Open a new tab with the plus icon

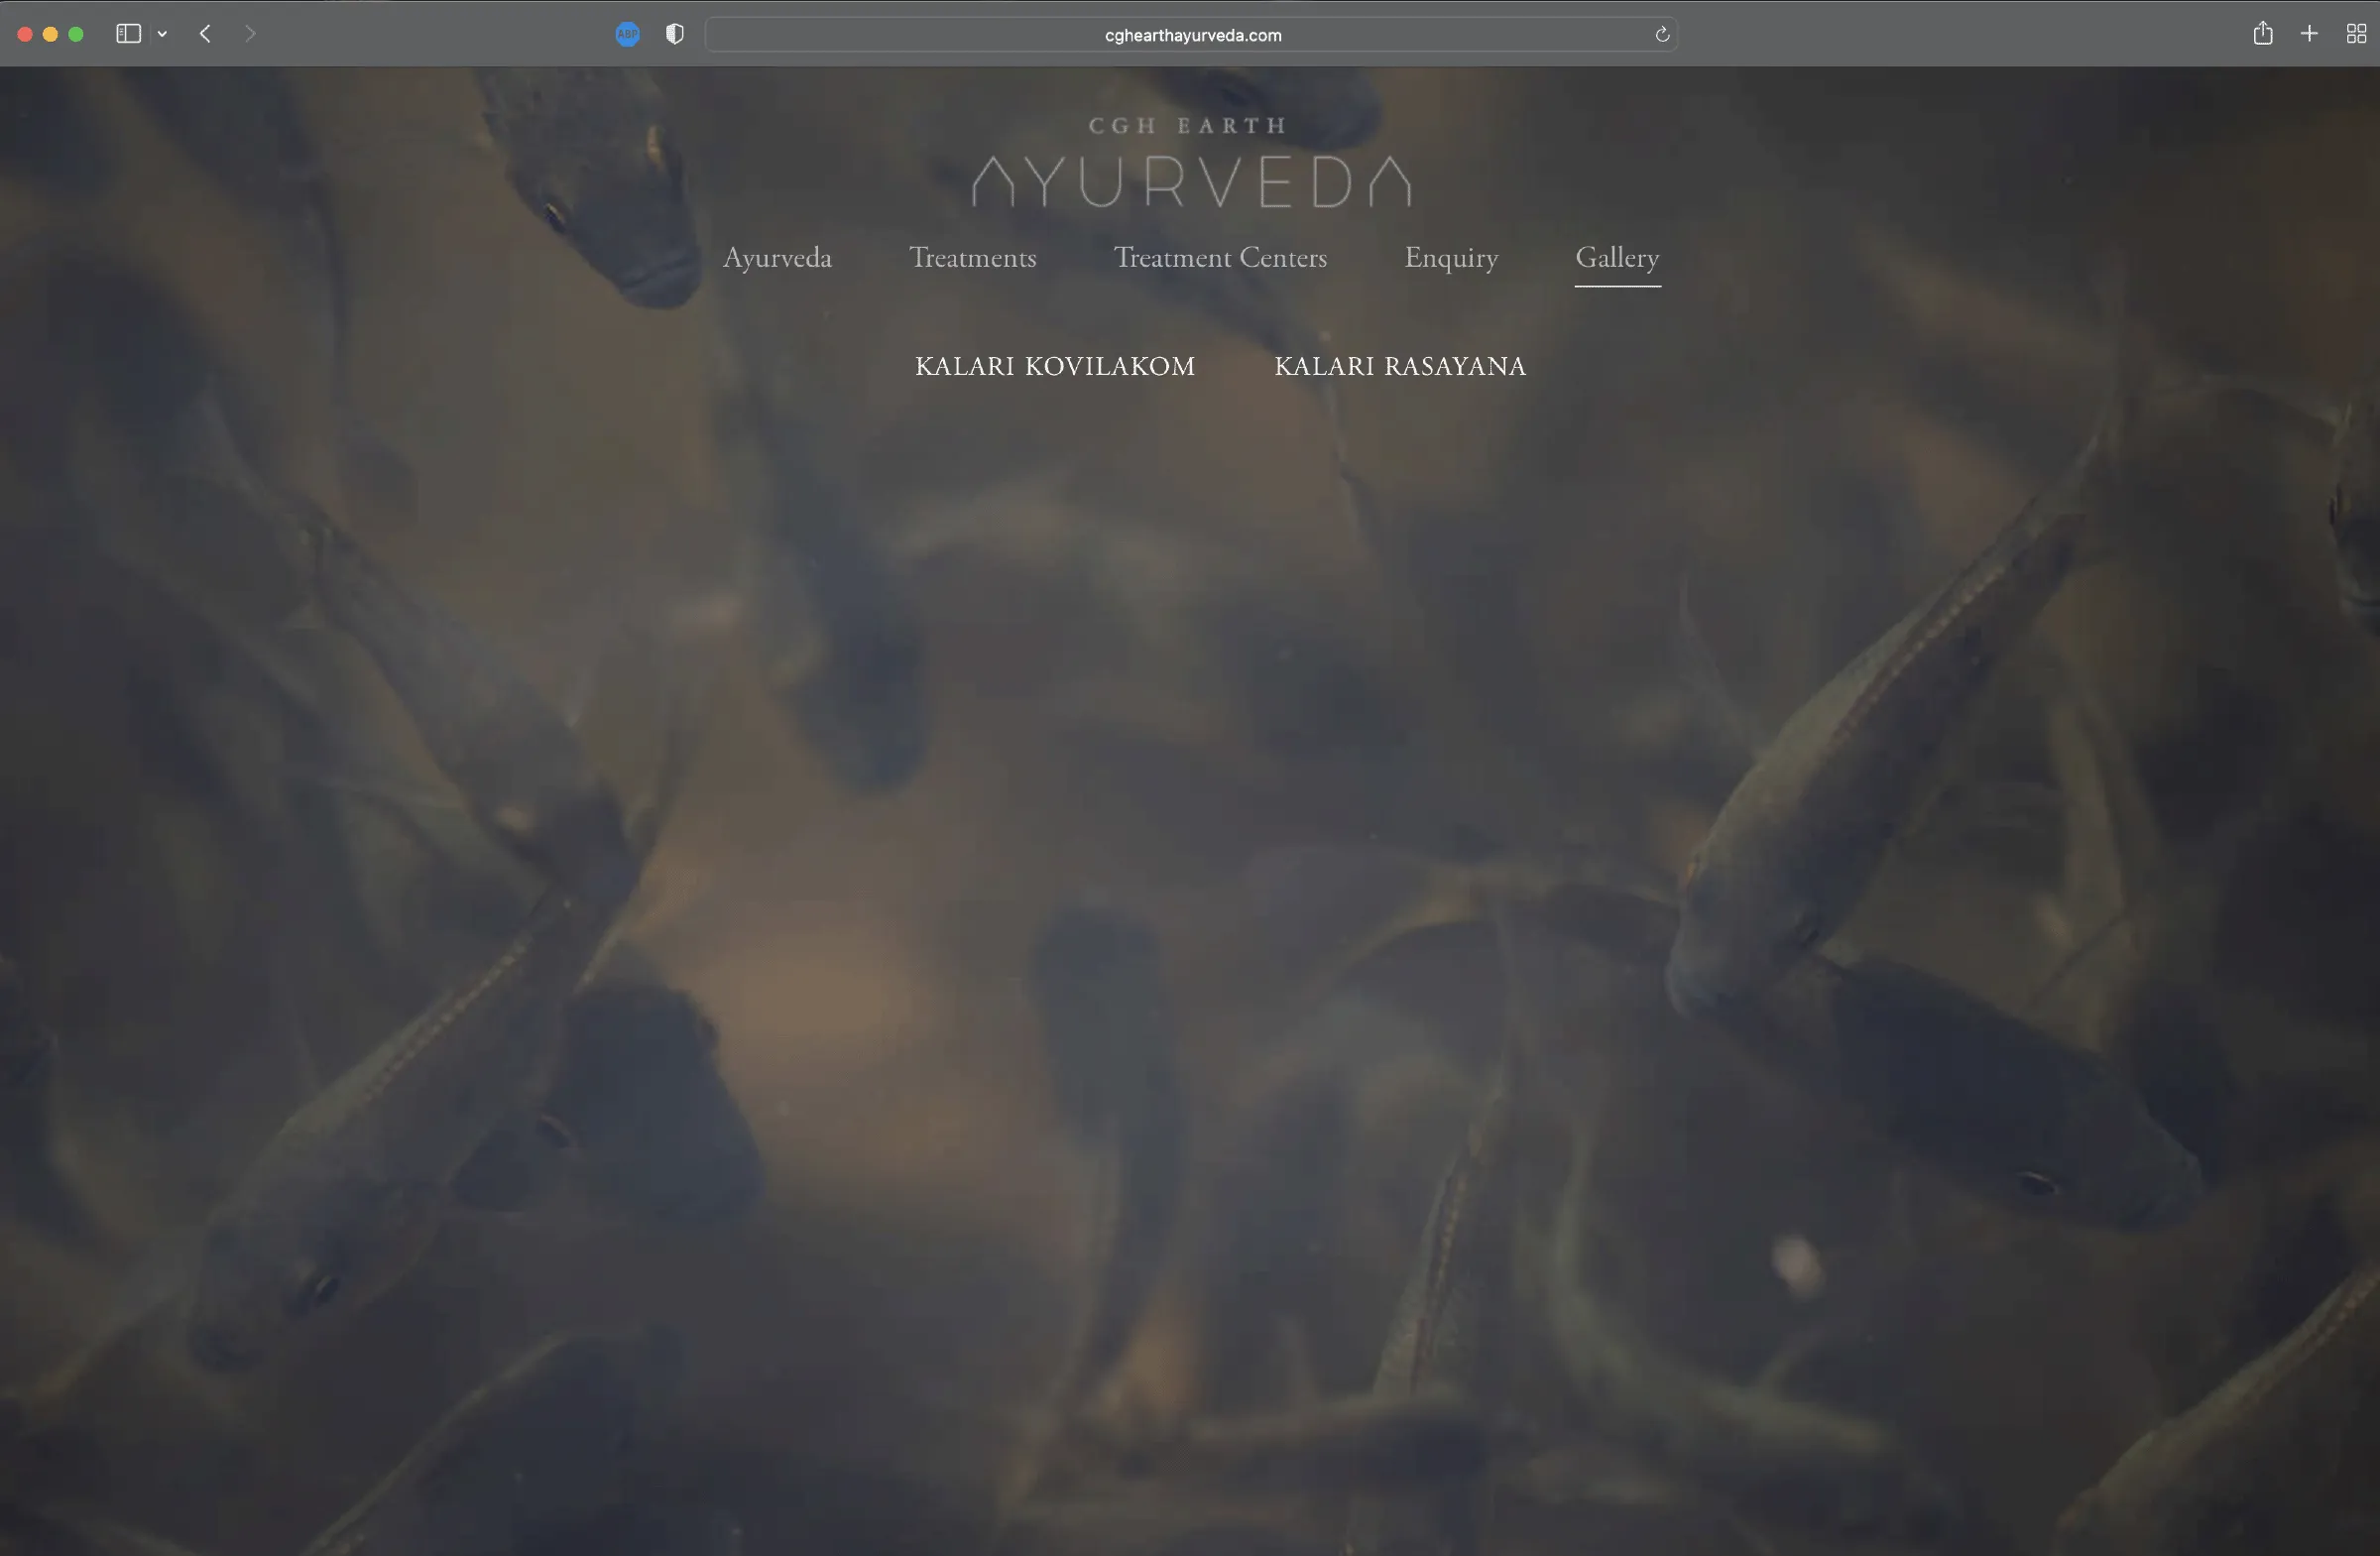2309,34
